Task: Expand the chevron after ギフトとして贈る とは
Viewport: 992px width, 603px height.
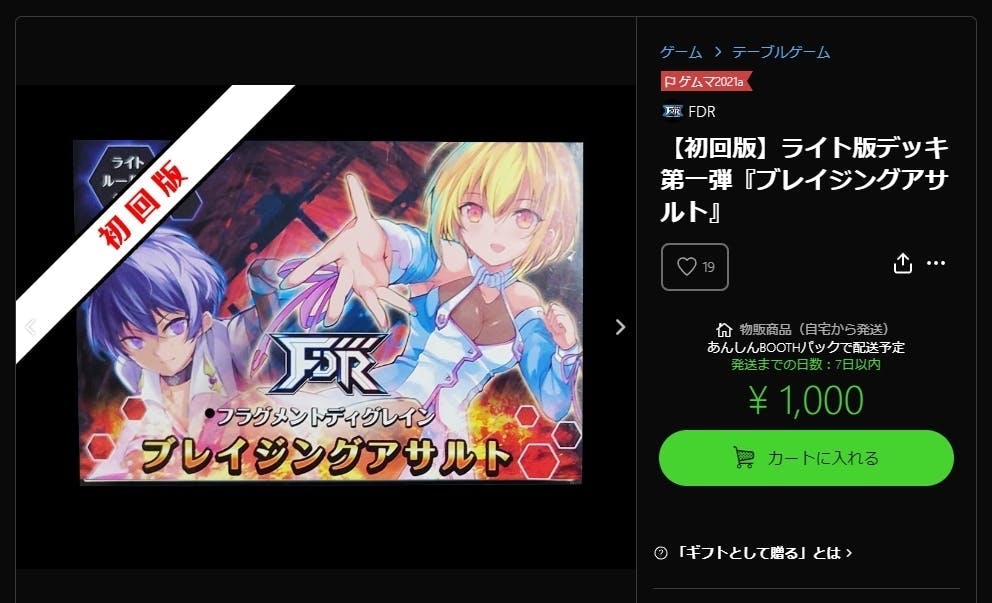Action: (x=848, y=553)
